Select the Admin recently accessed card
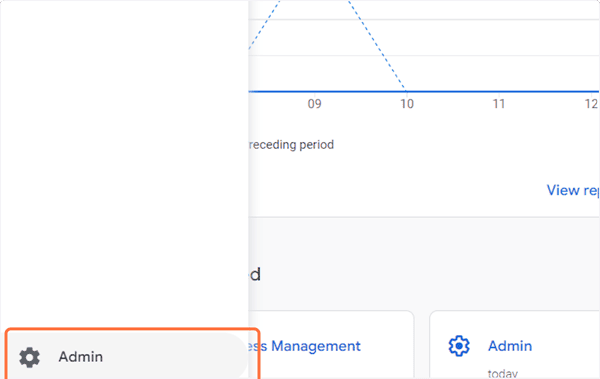This screenshot has height=379, width=600. tap(515, 345)
